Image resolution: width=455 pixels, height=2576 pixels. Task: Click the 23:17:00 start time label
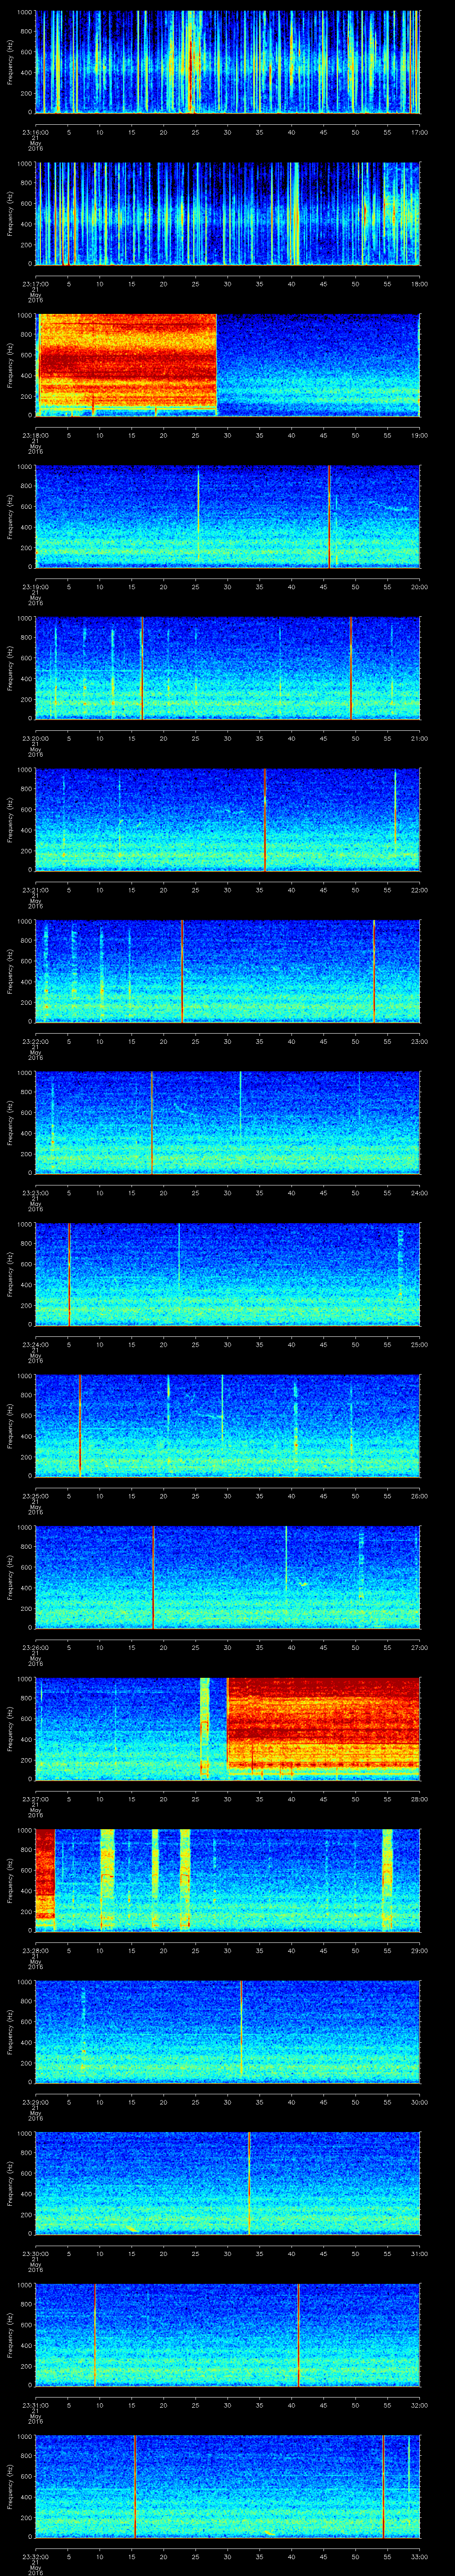coord(35,284)
